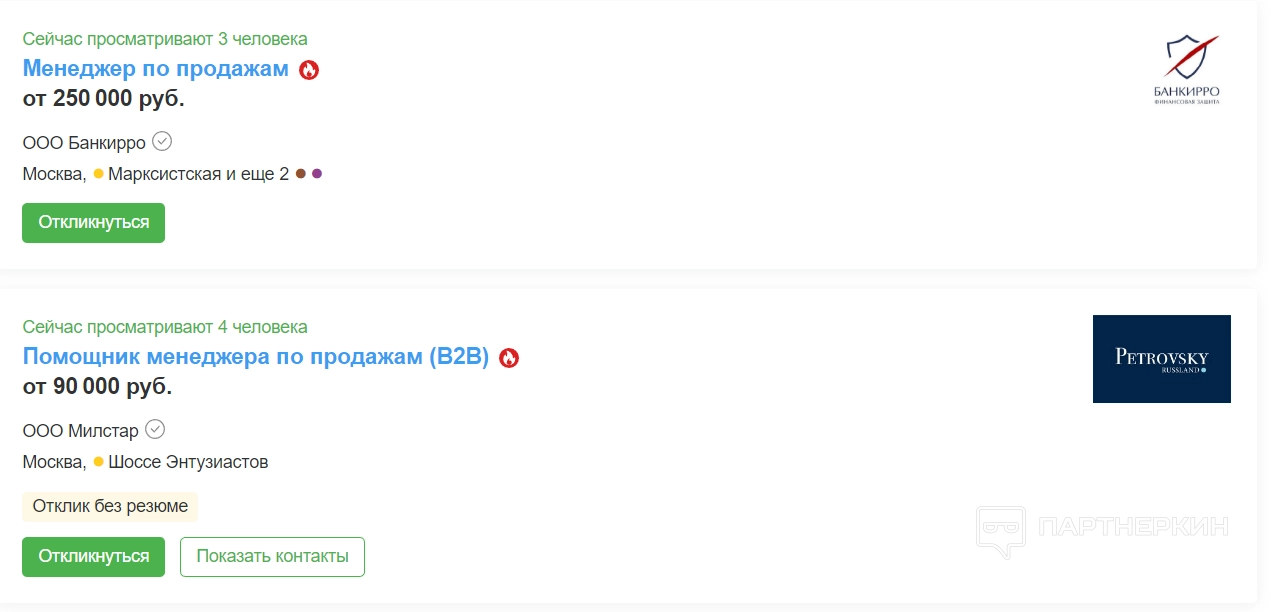Click the yellow metro dot before Марксистская
The height and width of the screenshot is (612, 1280).
coord(98,174)
